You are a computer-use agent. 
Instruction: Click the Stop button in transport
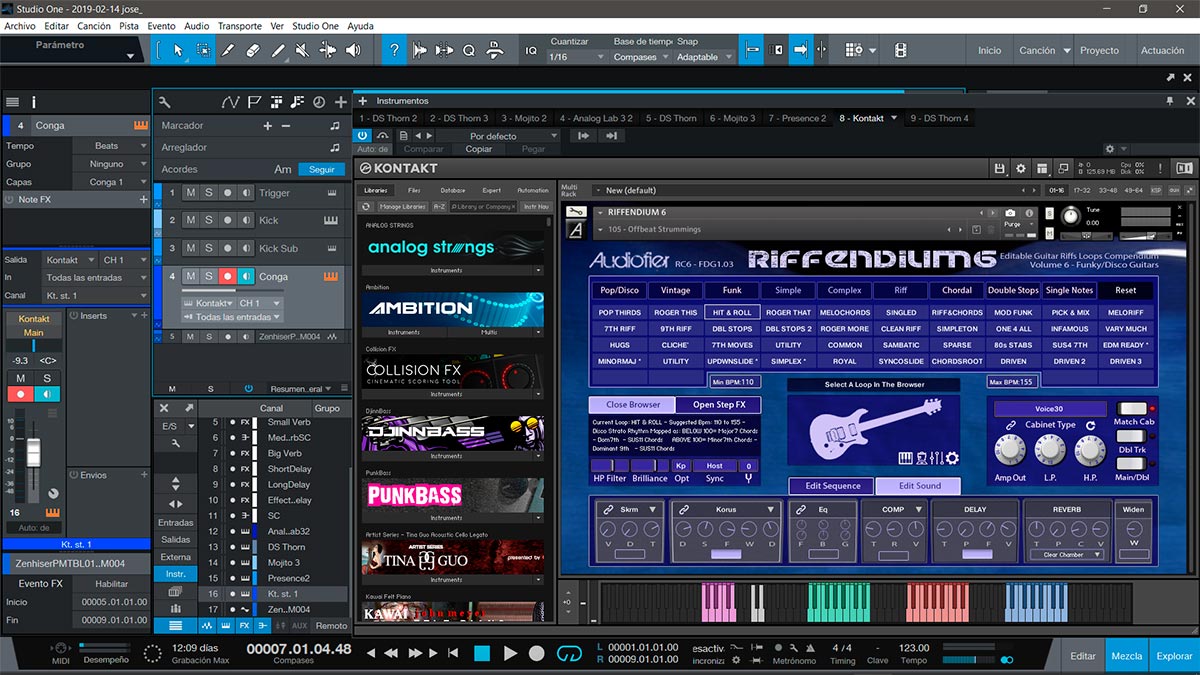click(x=482, y=653)
